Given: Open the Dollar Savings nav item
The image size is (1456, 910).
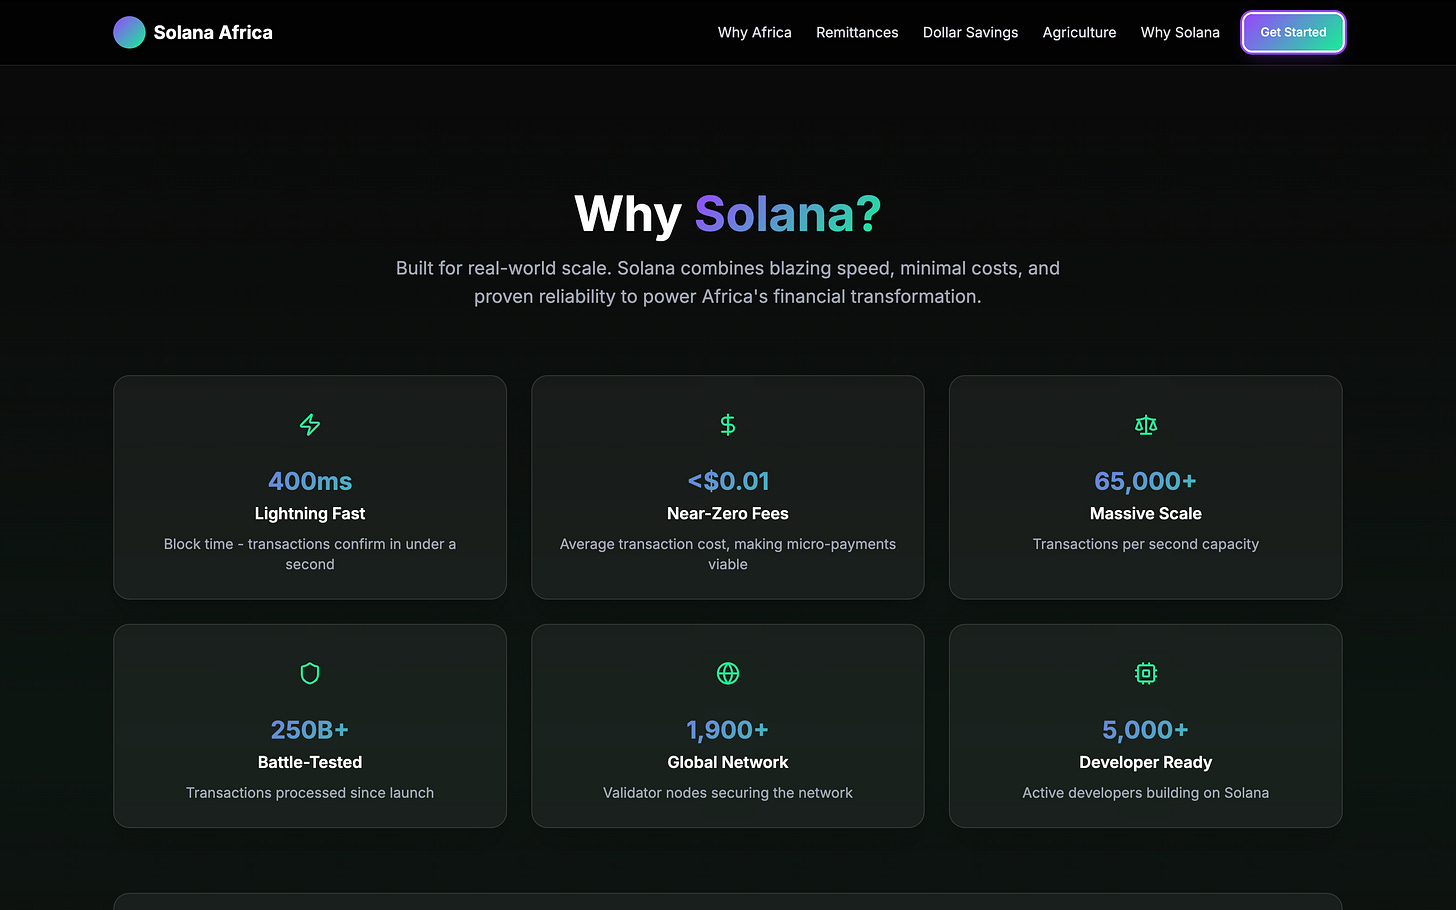Looking at the screenshot, I should pyautogui.click(x=970, y=32).
